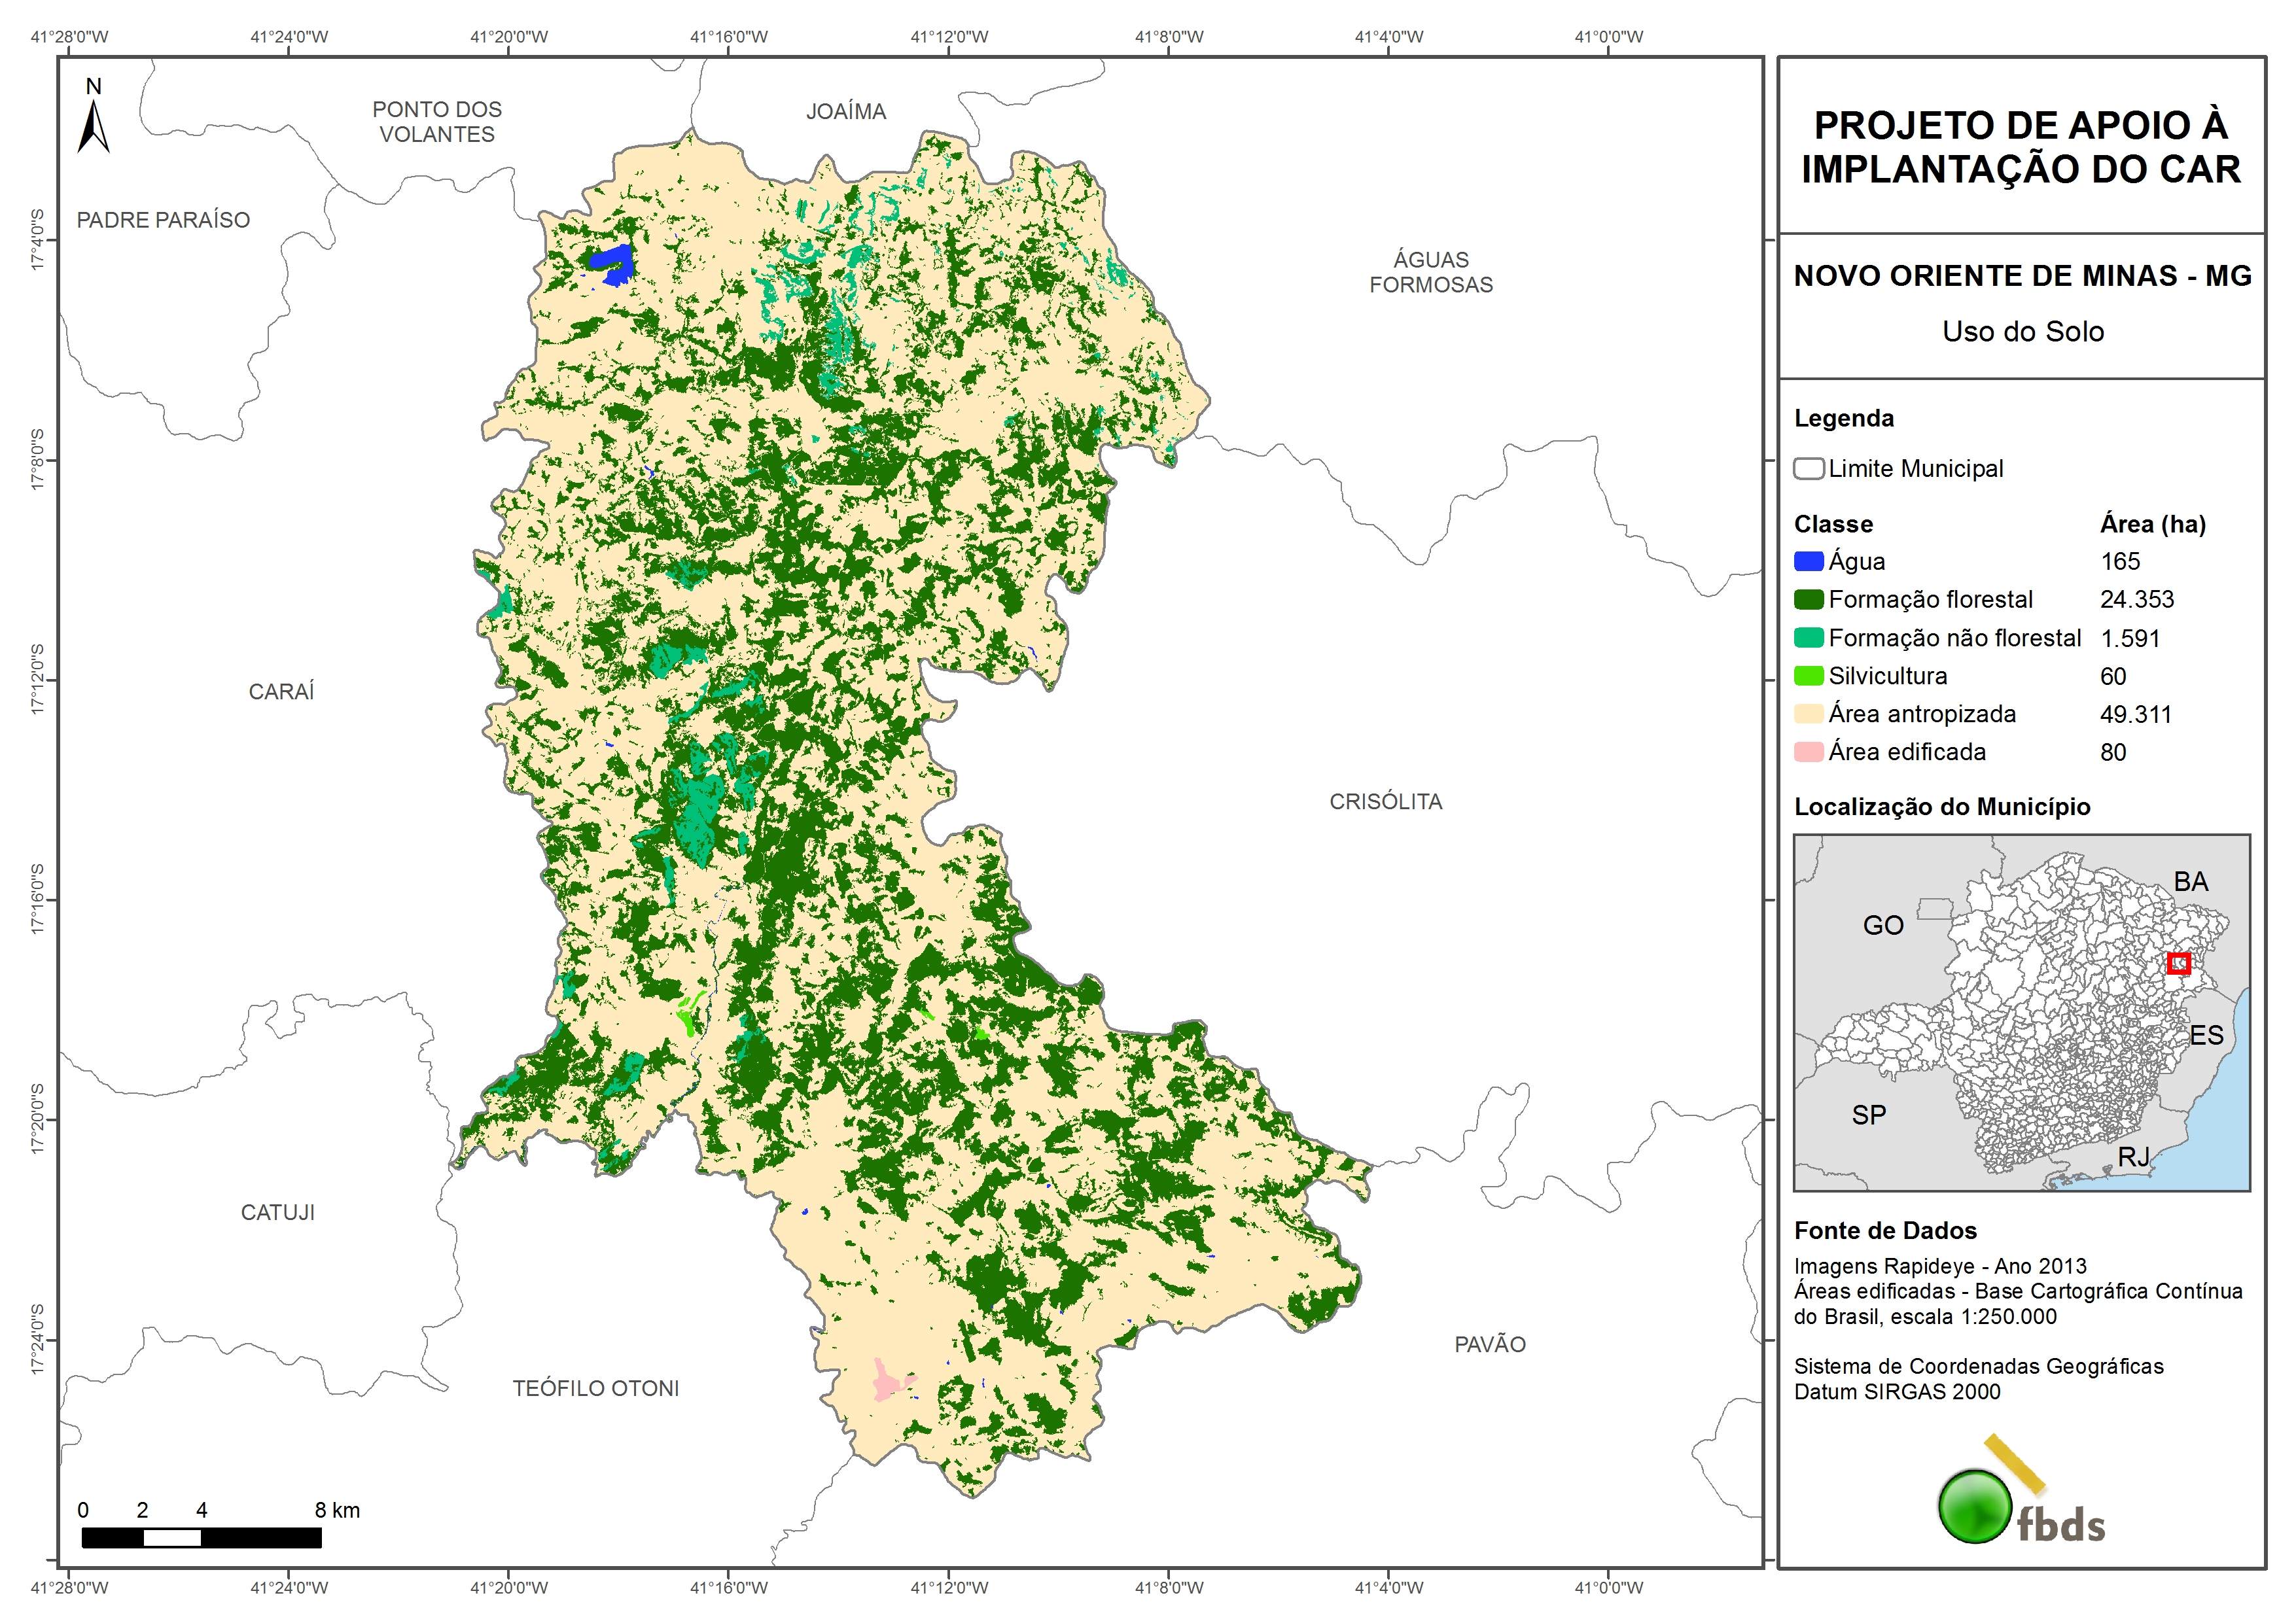Click the PADRE PARAÍSO label
The image size is (2296, 1623).
tap(163, 220)
